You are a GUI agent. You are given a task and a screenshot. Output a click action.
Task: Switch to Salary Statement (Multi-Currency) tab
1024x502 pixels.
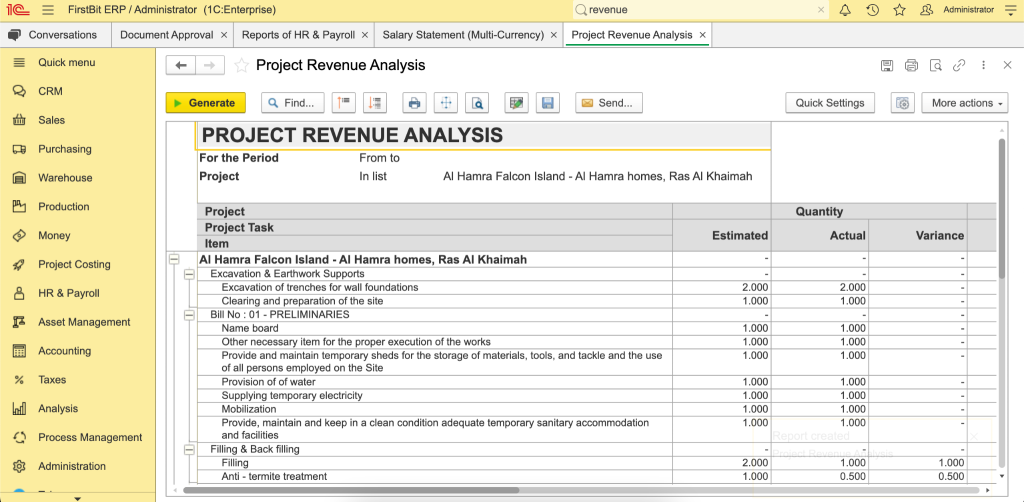tap(463, 35)
